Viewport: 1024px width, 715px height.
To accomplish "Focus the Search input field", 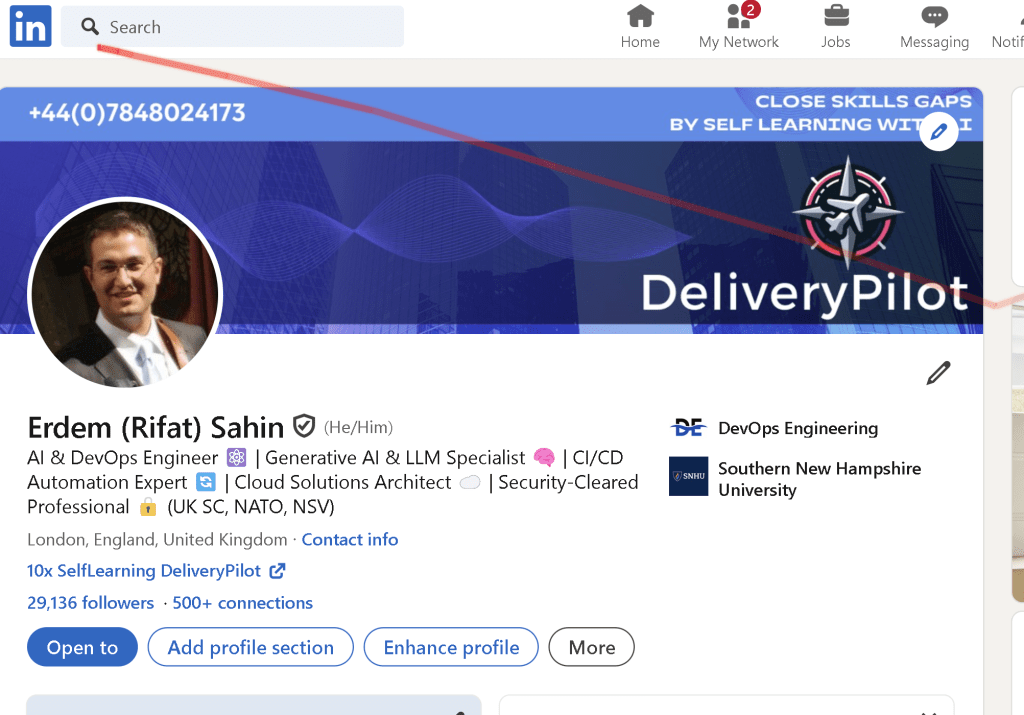I will point(232,27).
